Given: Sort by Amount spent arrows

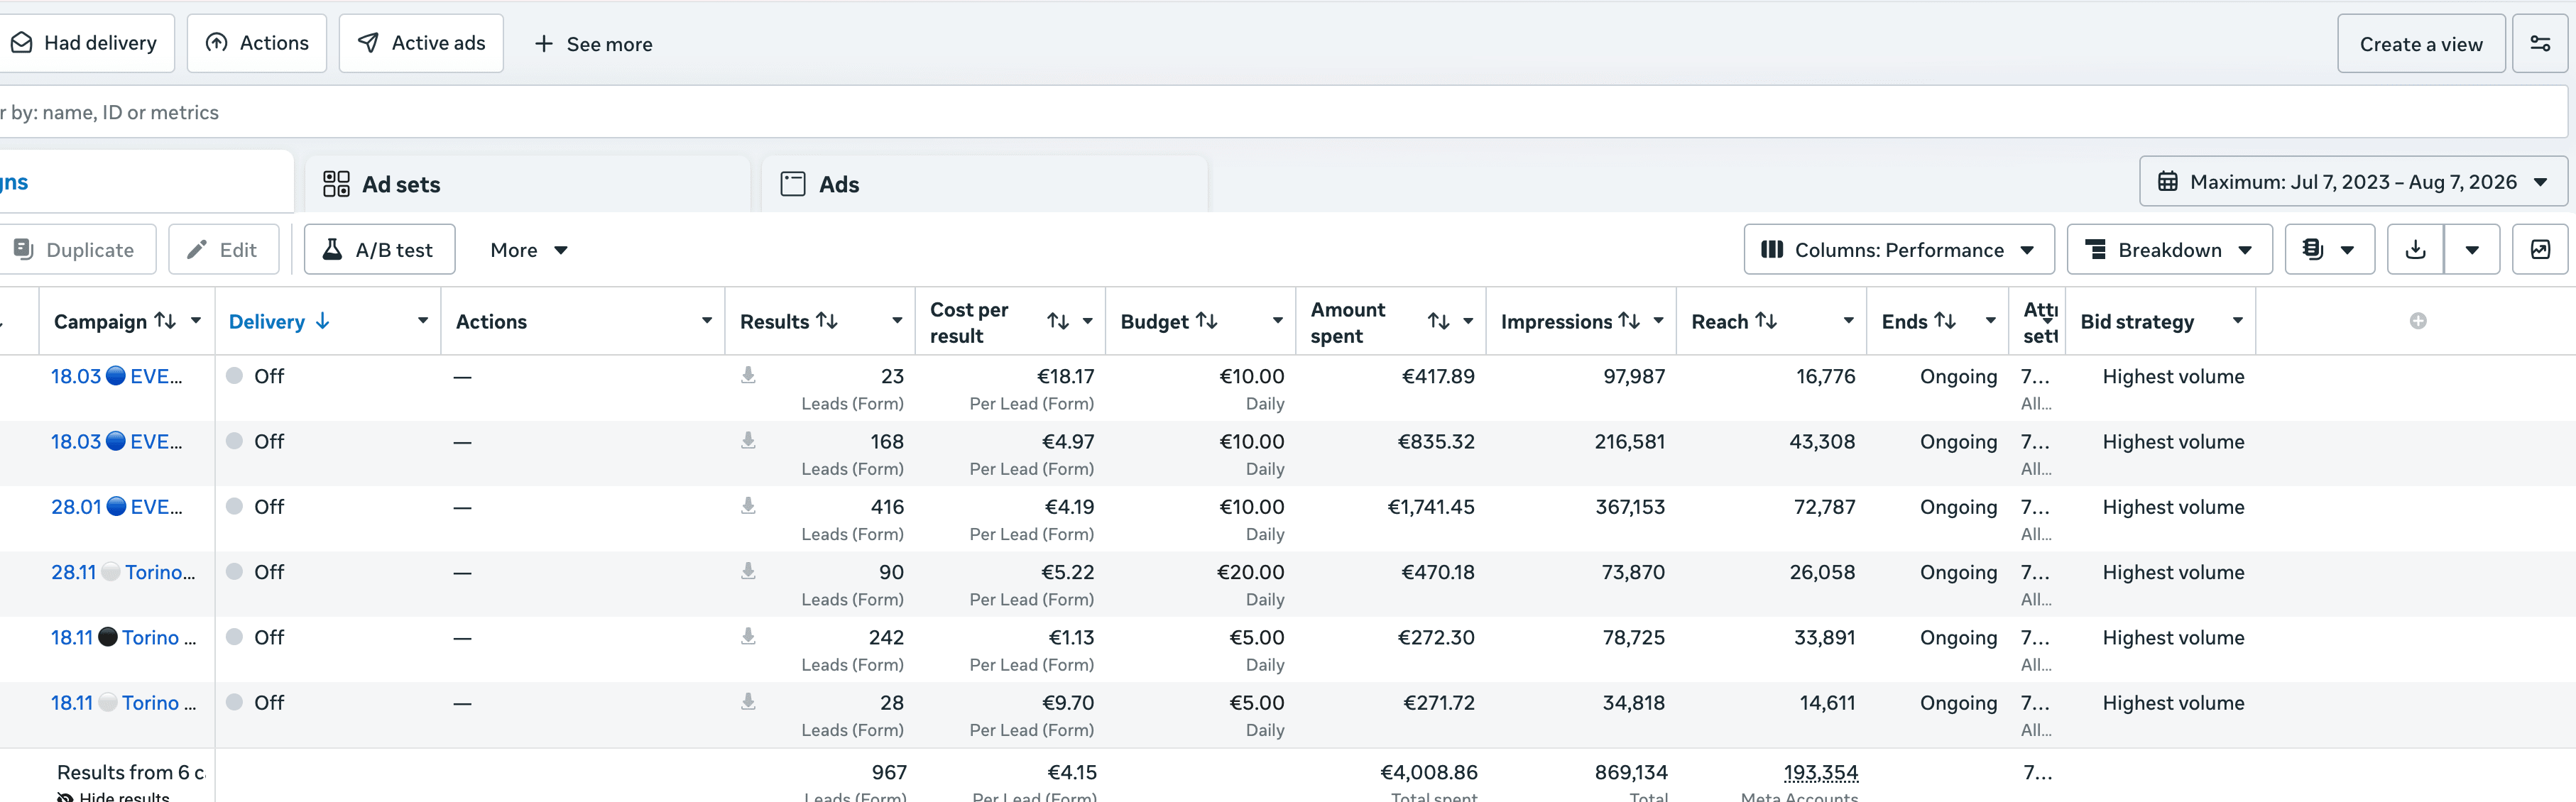Looking at the screenshot, I should pos(1438,321).
